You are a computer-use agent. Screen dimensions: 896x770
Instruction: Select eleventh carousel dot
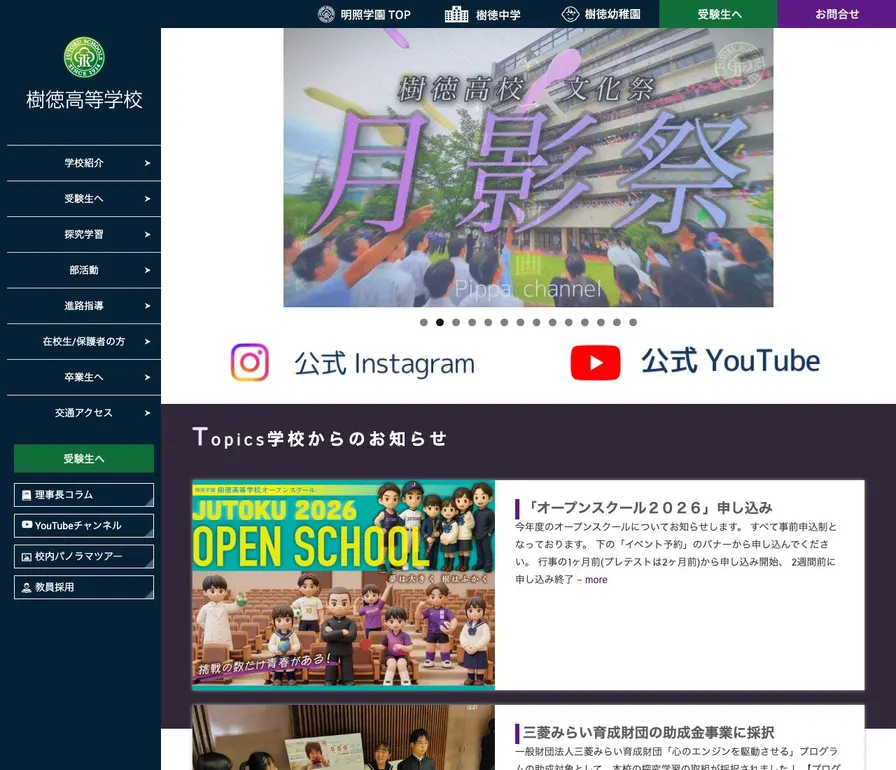585,322
